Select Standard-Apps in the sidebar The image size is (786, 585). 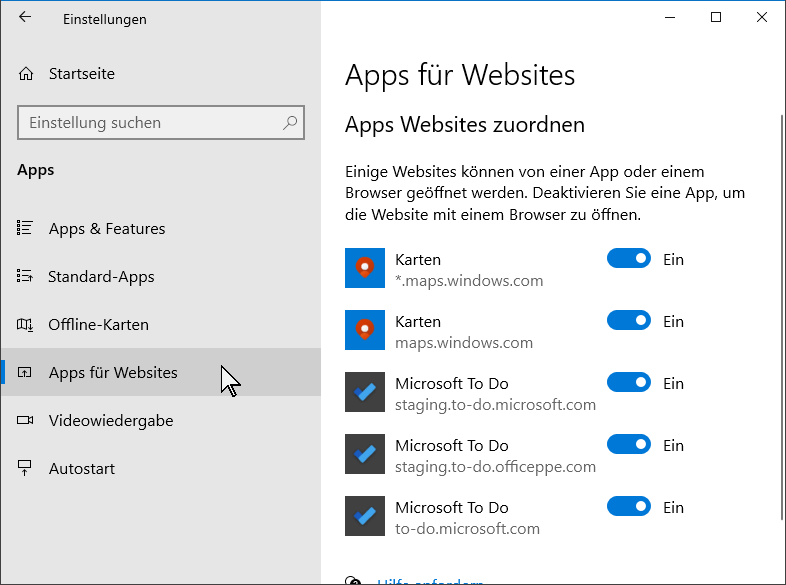[160, 276]
